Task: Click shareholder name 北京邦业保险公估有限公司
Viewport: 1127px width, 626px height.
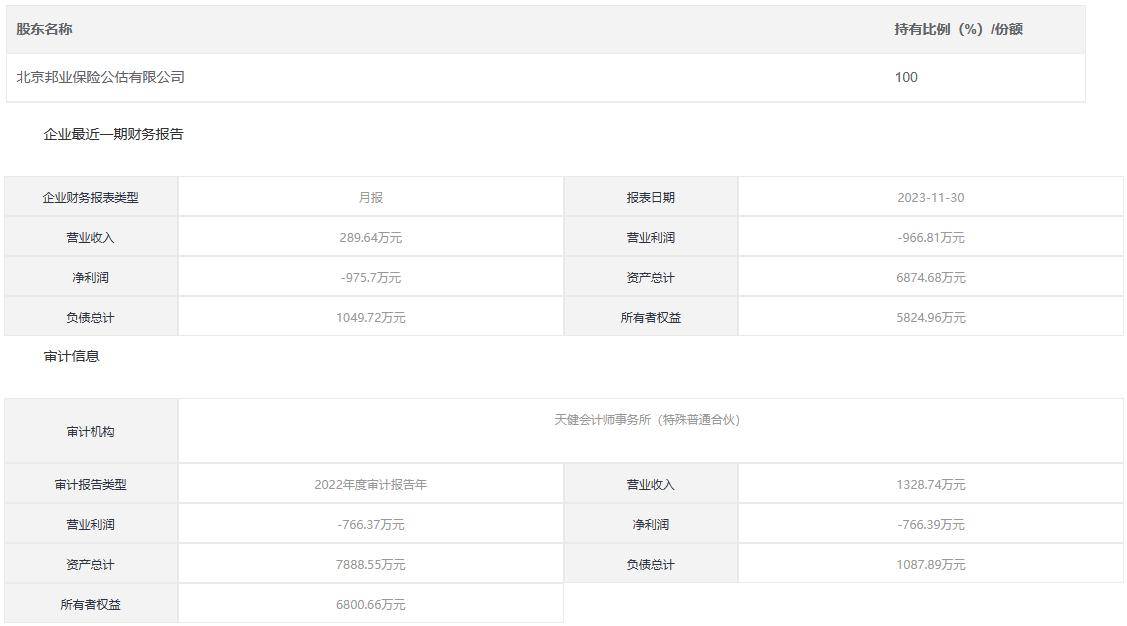Action: click(x=100, y=77)
